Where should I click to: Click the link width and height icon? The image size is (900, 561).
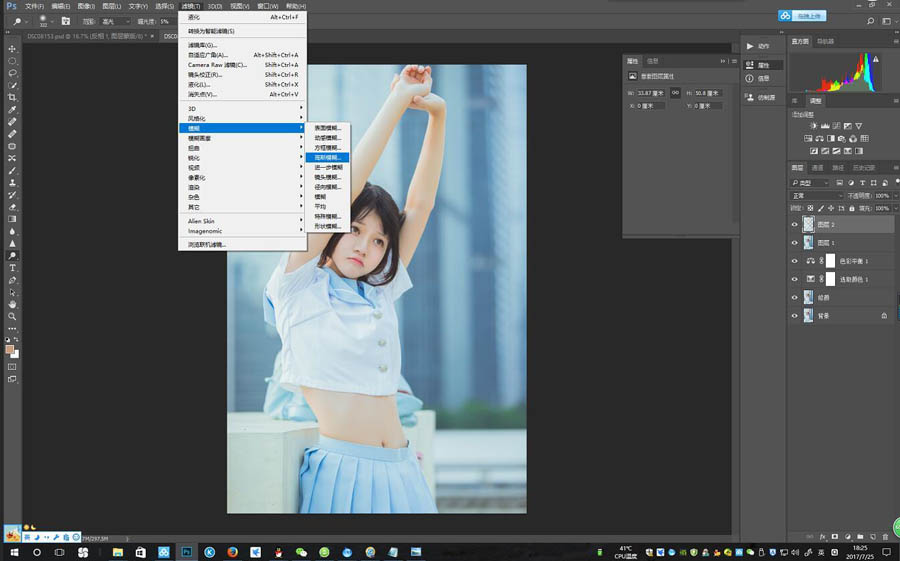tap(675, 92)
